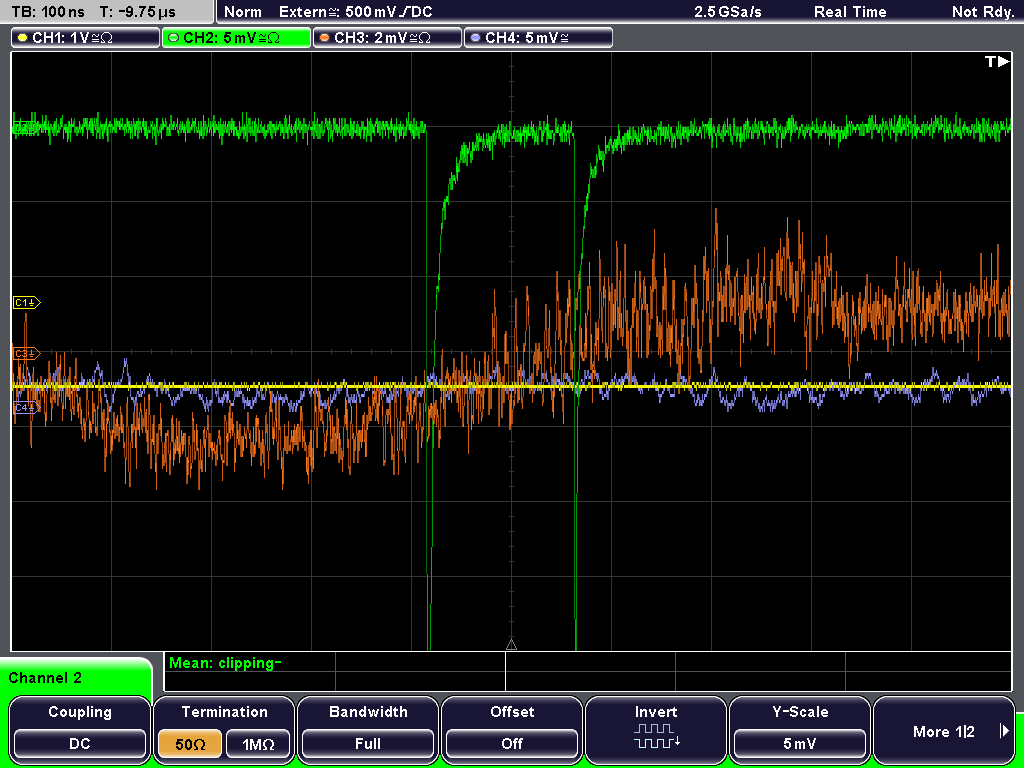Screen dimensions: 1024x768
Task: Click the 2.5 GSa/s sample rate readout
Action: (728, 12)
